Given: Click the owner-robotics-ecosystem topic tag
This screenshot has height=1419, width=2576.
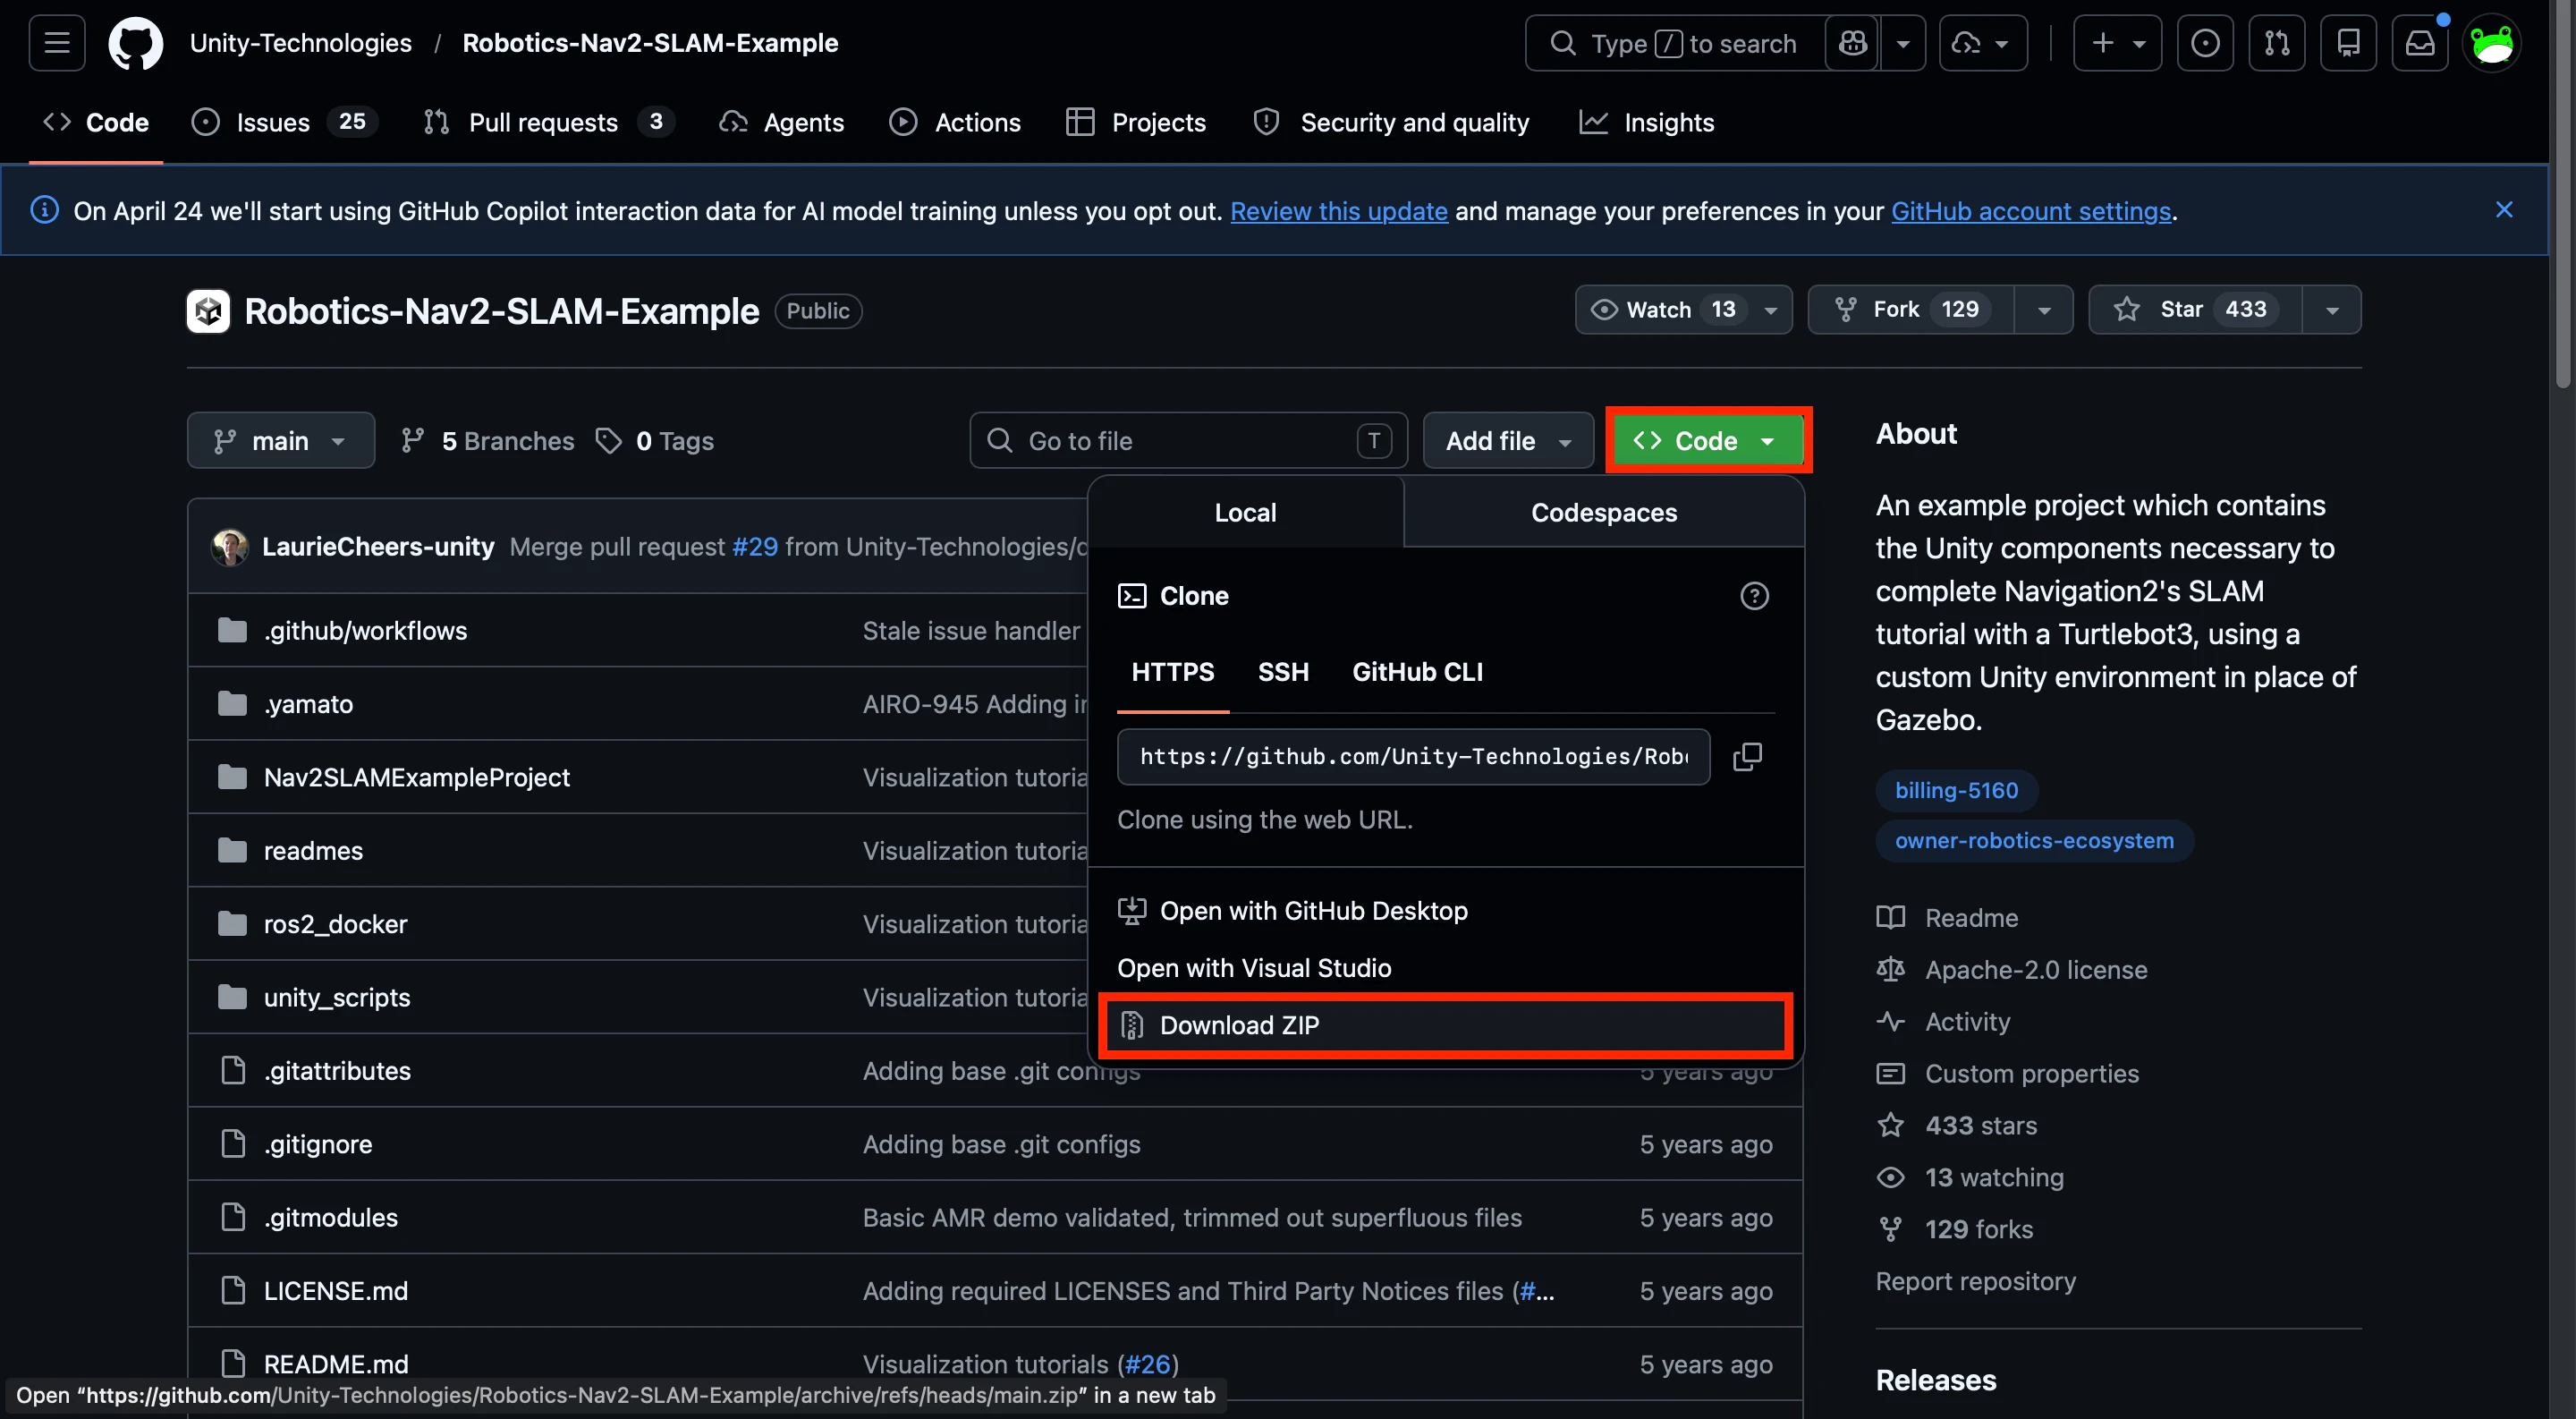Looking at the screenshot, I should point(2034,841).
